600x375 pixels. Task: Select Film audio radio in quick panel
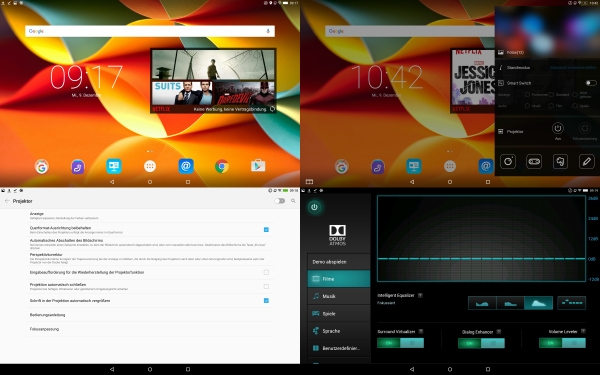(551, 106)
